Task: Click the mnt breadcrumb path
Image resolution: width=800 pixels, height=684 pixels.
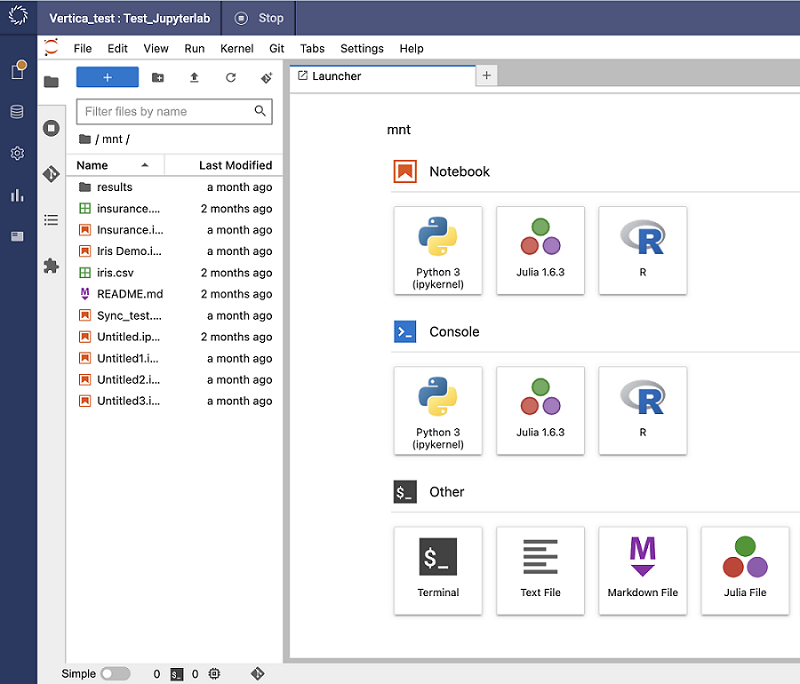Action: point(112,139)
